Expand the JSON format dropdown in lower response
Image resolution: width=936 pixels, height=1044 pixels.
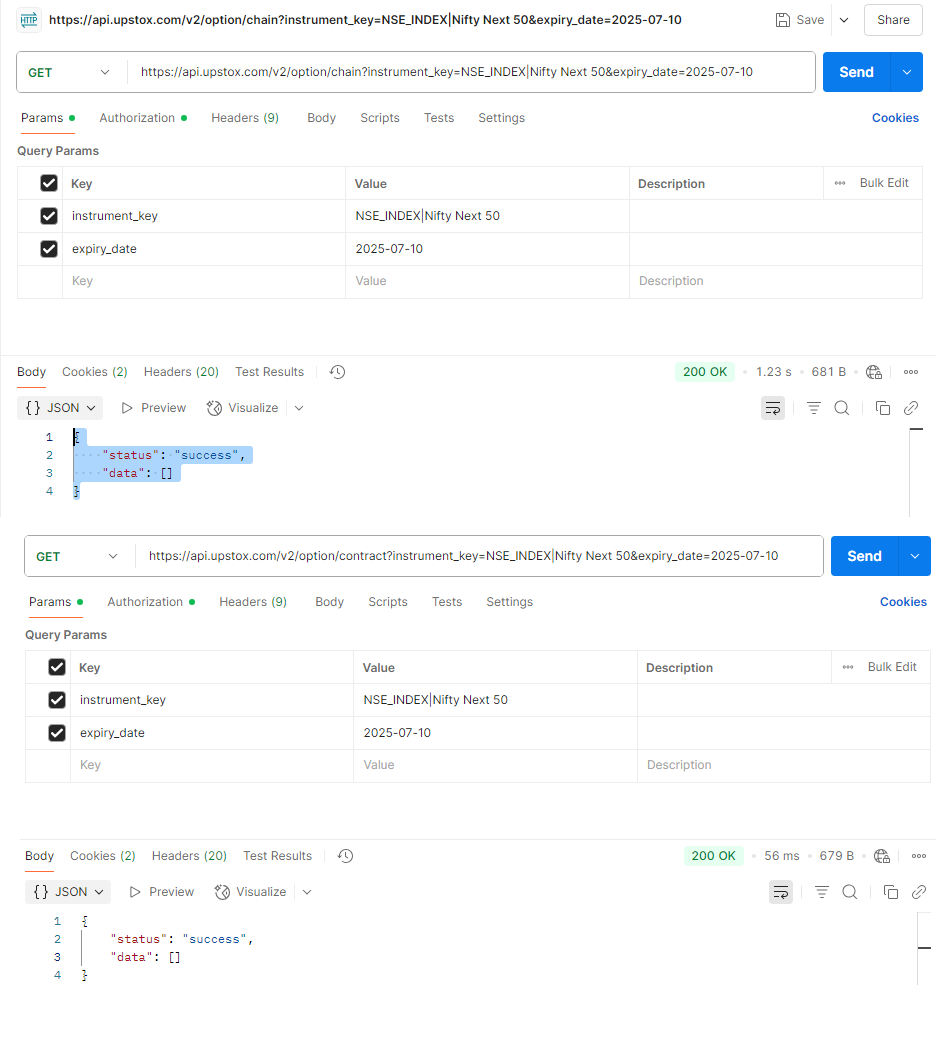click(70, 892)
